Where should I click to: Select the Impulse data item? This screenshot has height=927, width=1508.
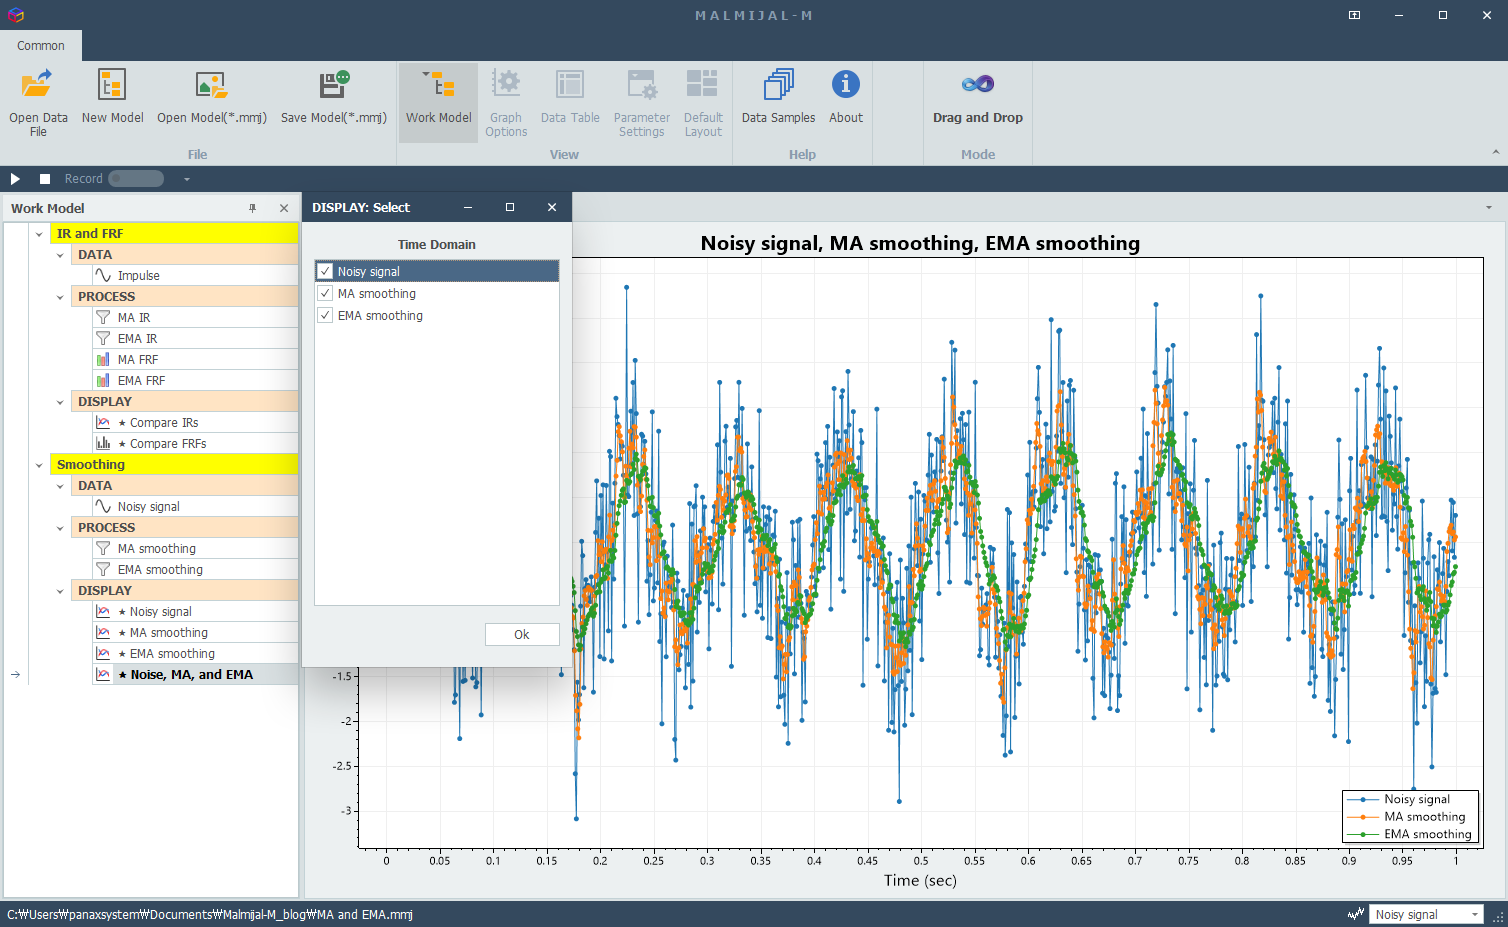(195, 275)
